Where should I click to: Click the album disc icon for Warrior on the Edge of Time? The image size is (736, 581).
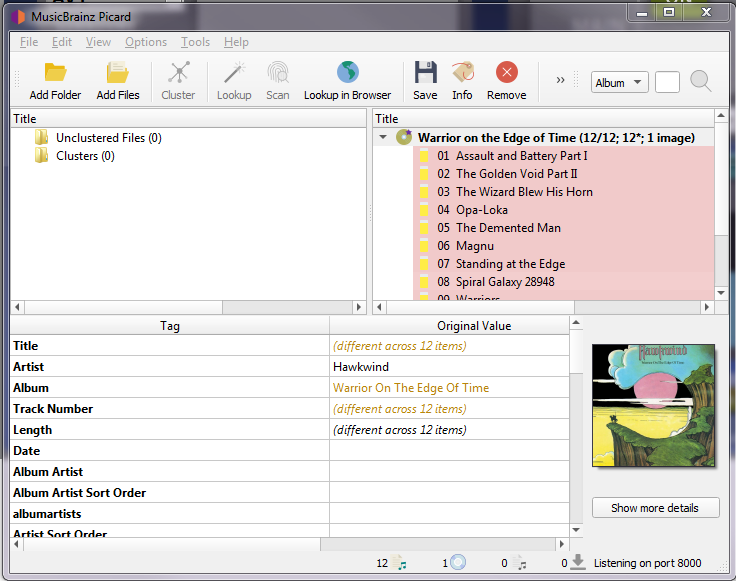[x=404, y=137]
